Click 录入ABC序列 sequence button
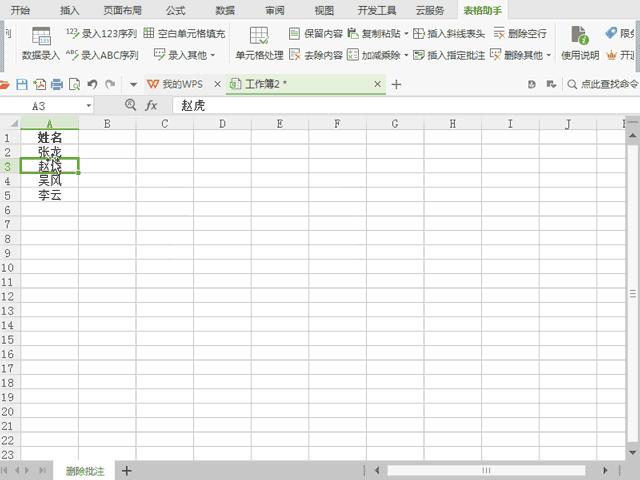640x480 pixels. (x=102, y=55)
